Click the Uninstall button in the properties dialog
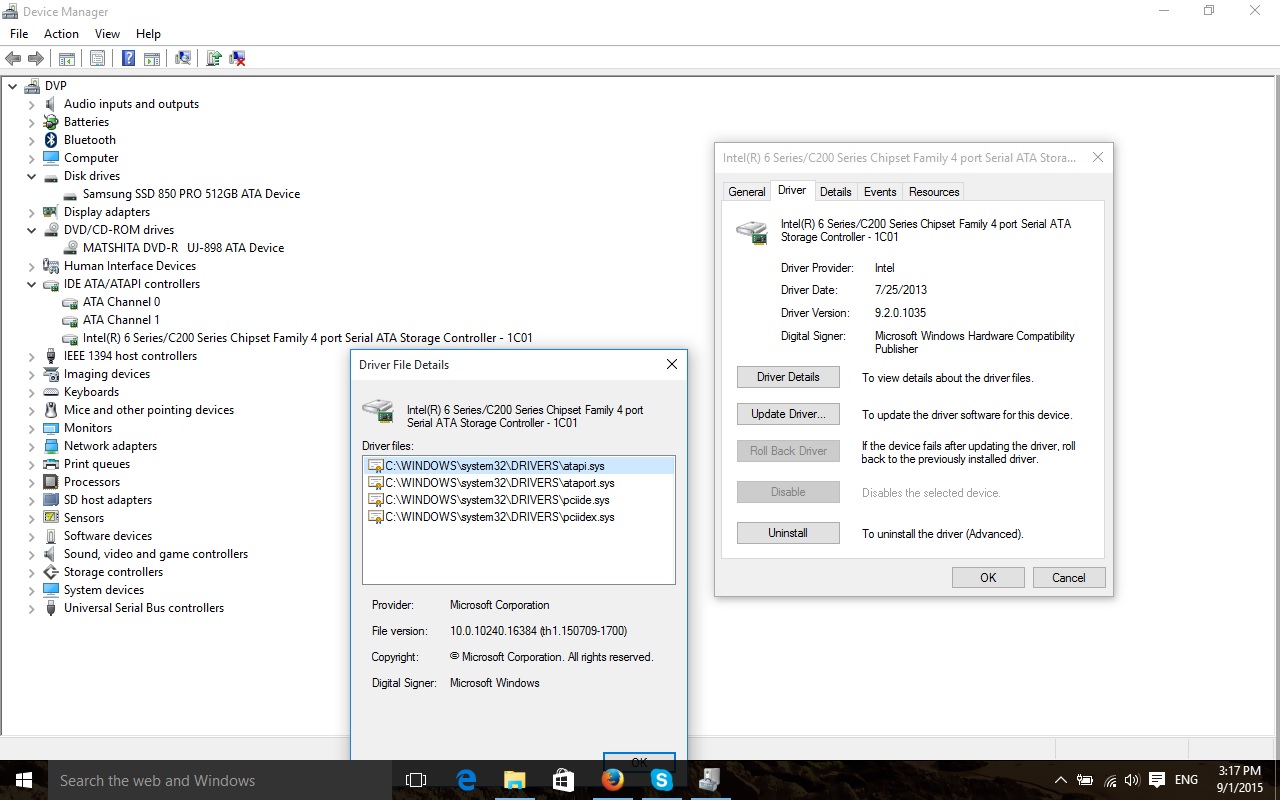The height and width of the screenshot is (800, 1280). coord(788,533)
